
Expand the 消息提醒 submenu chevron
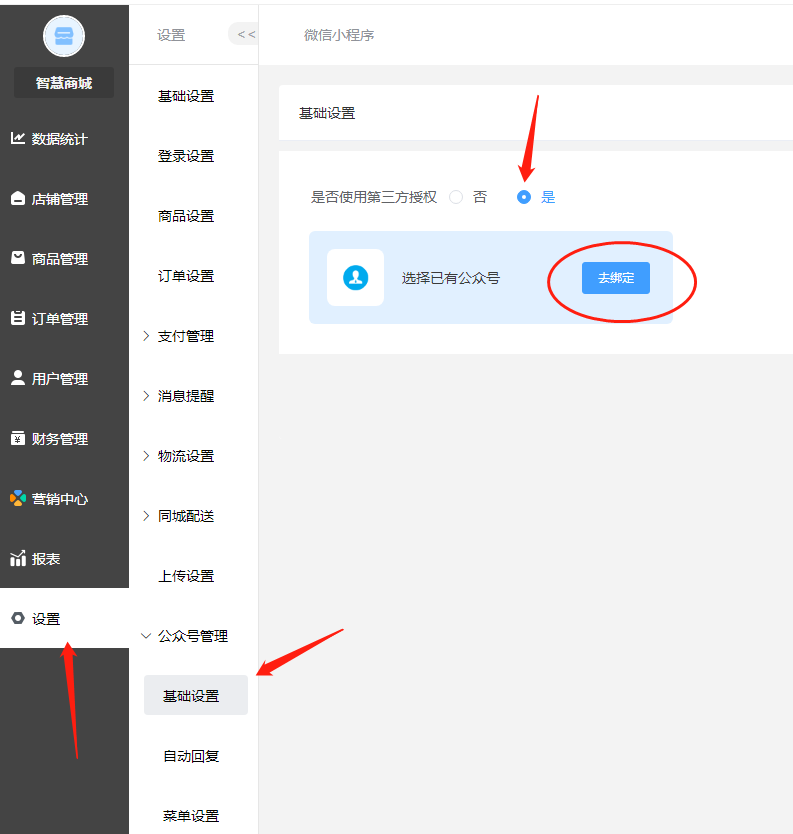pyautogui.click(x=146, y=396)
